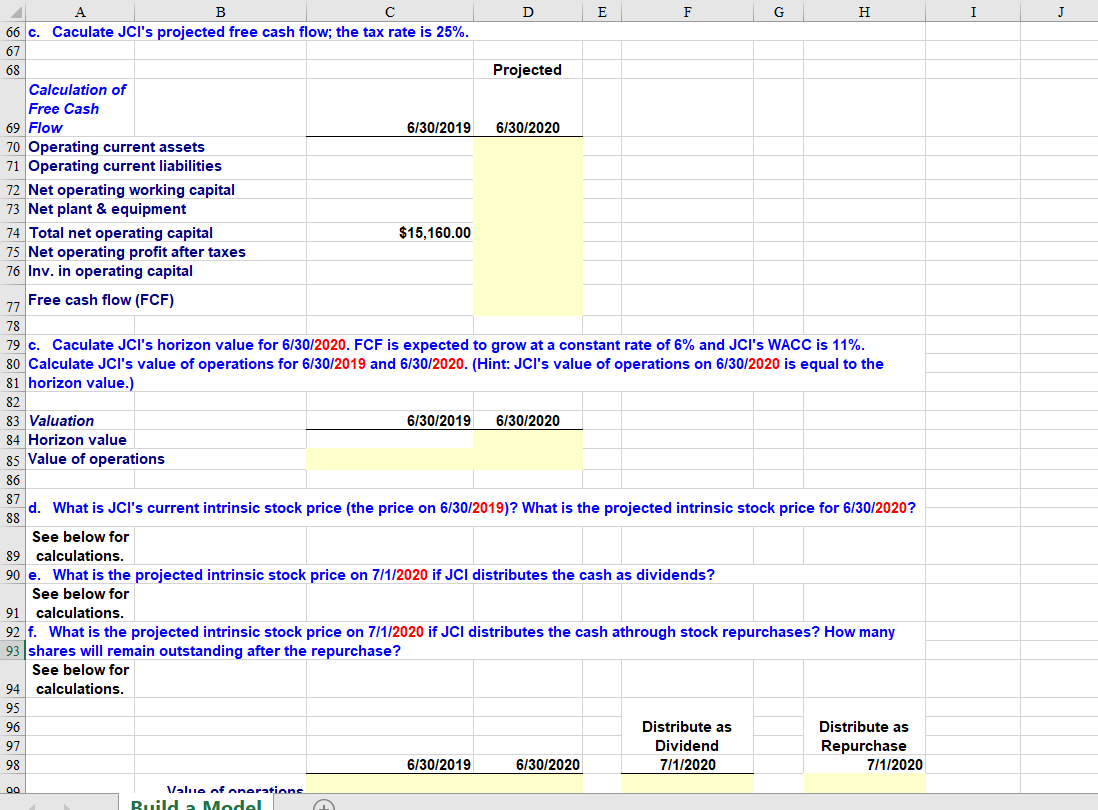Select row 74 header
Screen dimensions: 1098x810
pos(13,233)
